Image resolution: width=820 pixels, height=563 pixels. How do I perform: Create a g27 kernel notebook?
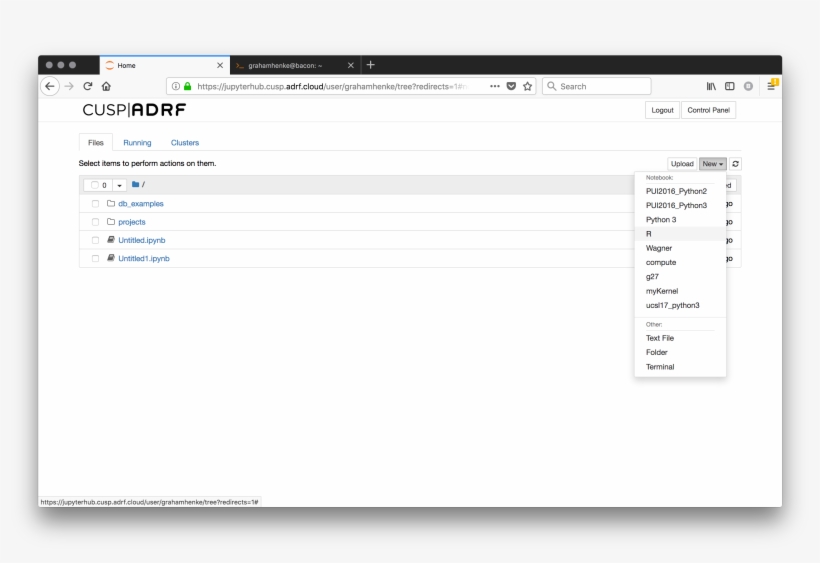680,277
